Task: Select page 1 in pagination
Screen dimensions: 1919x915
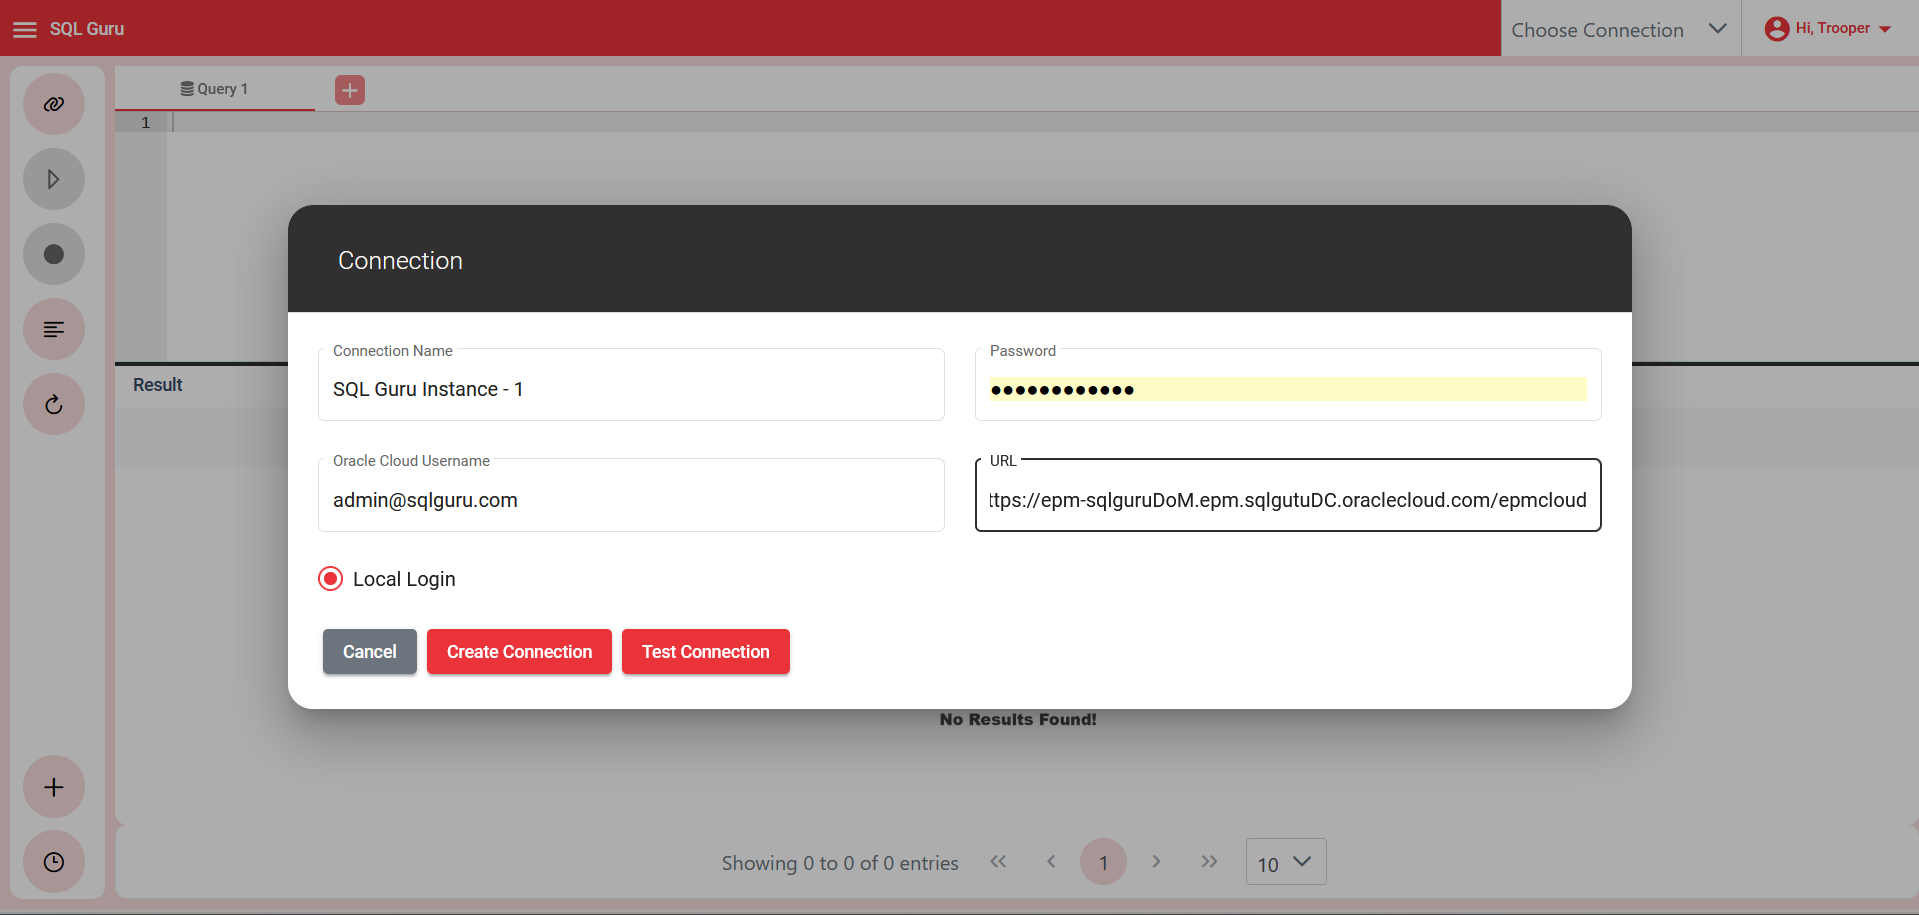Action: coord(1103,862)
